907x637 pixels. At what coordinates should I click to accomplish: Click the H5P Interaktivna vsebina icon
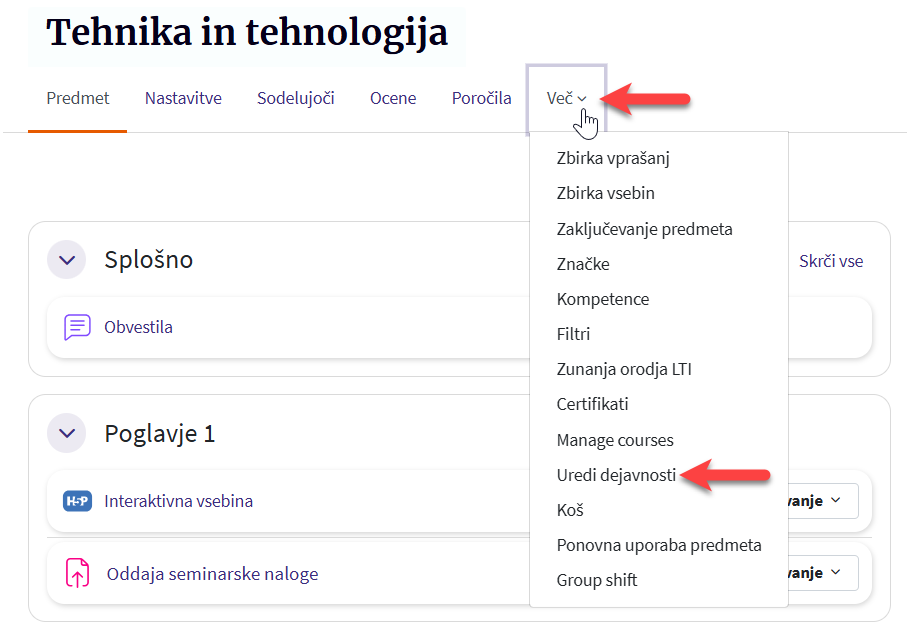(x=77, y=501)
